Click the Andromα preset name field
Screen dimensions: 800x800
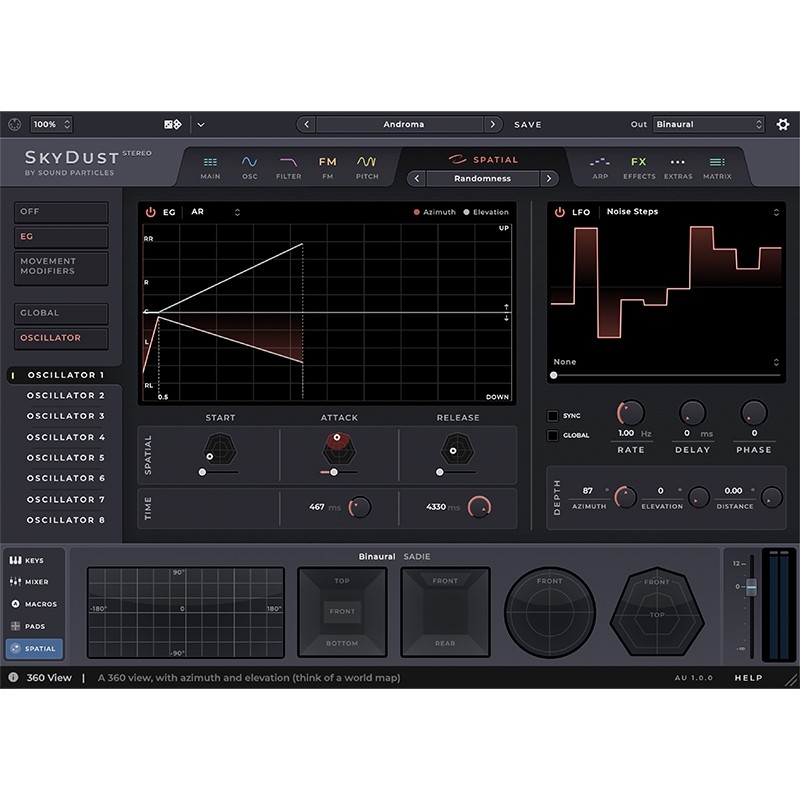(x=399, y=124)
